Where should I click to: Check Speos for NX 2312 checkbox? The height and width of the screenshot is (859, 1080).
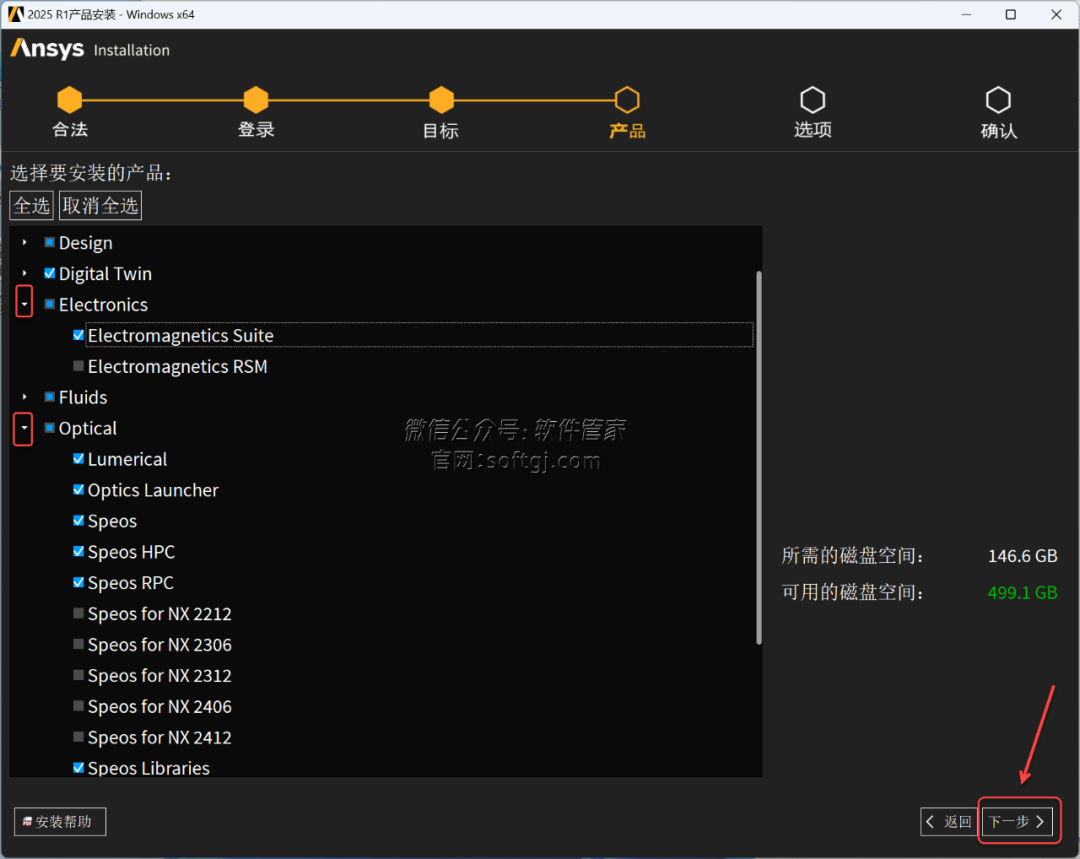point(79,676)
